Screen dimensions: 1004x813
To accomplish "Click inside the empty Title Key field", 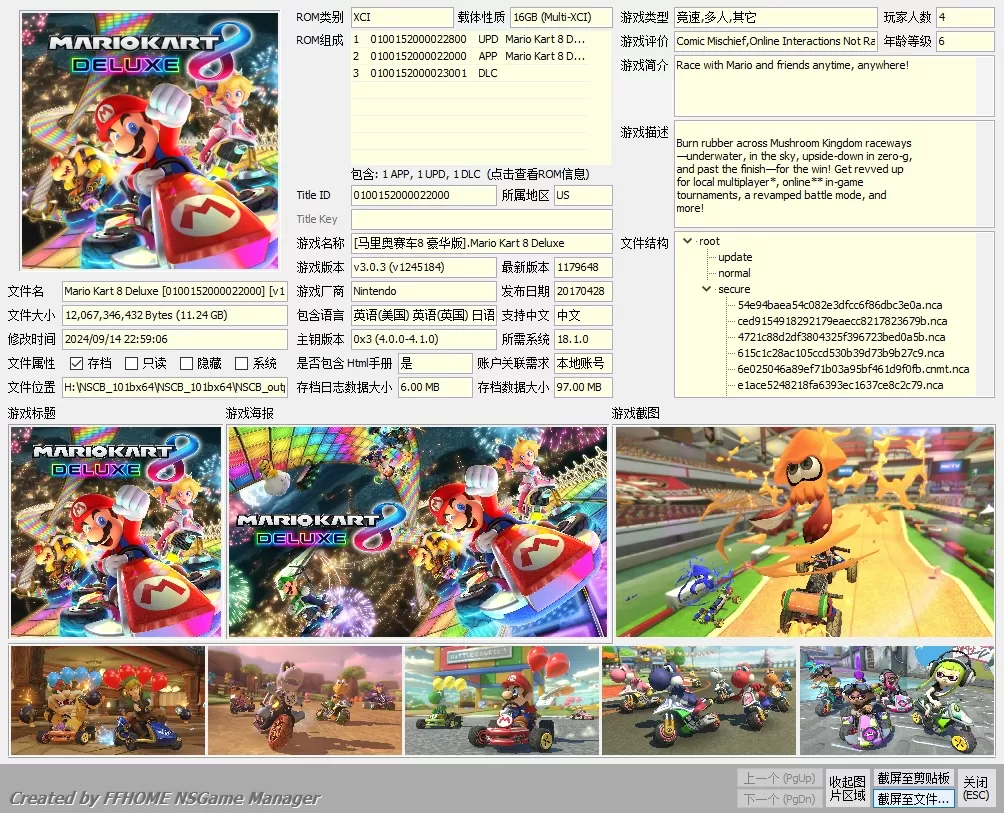I will (485, 220).
